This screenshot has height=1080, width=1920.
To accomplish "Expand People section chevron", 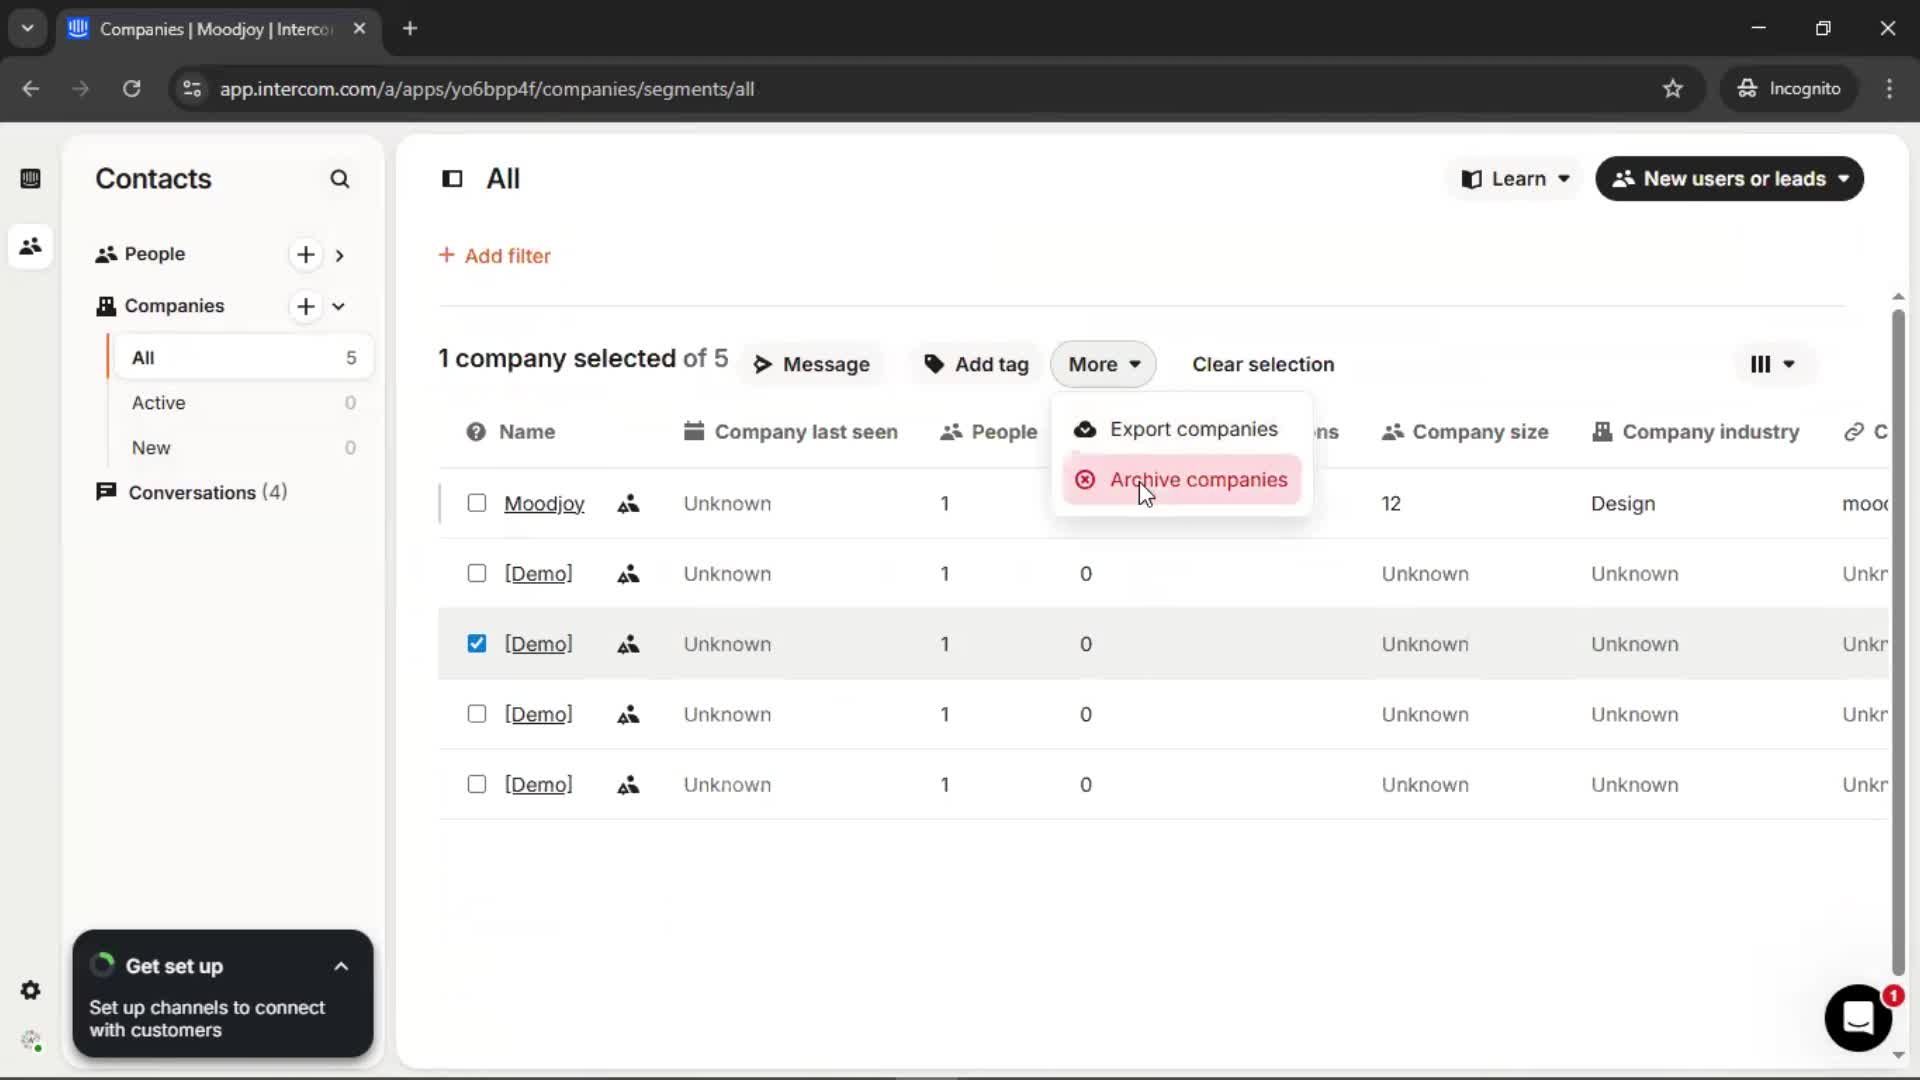I will (x=340, y=255).
